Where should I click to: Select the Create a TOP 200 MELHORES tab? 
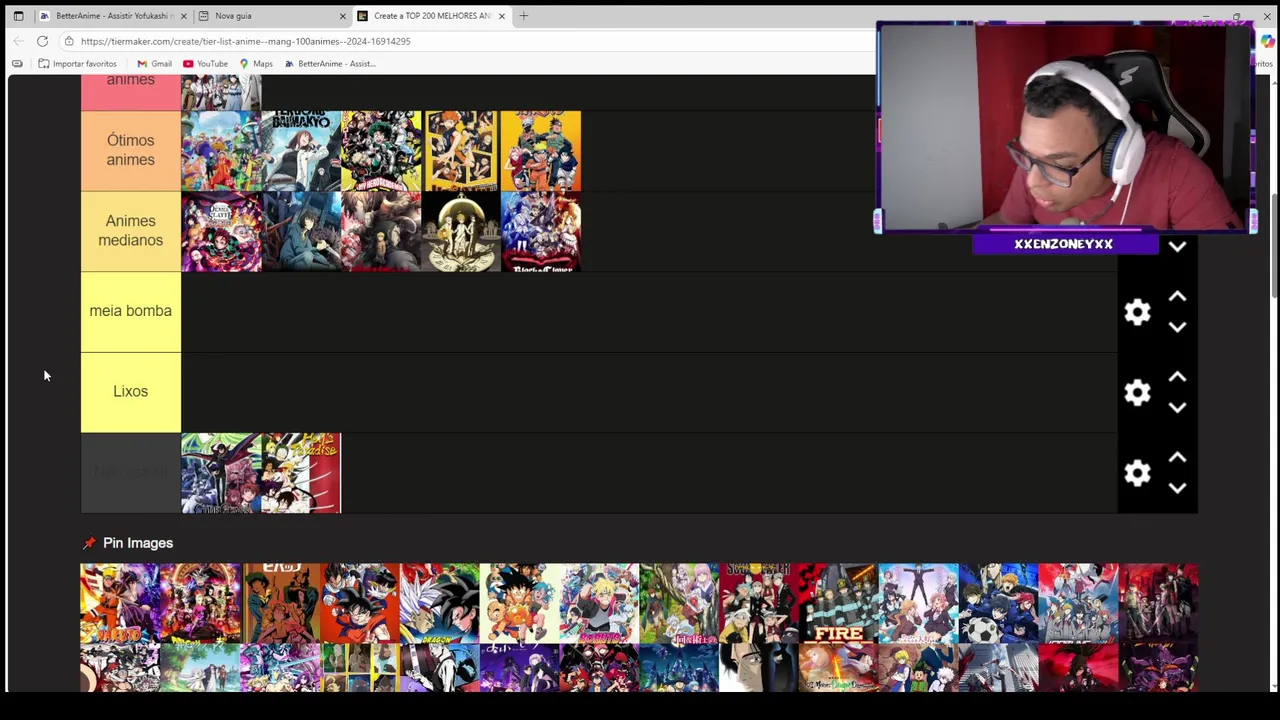(431, 16)
